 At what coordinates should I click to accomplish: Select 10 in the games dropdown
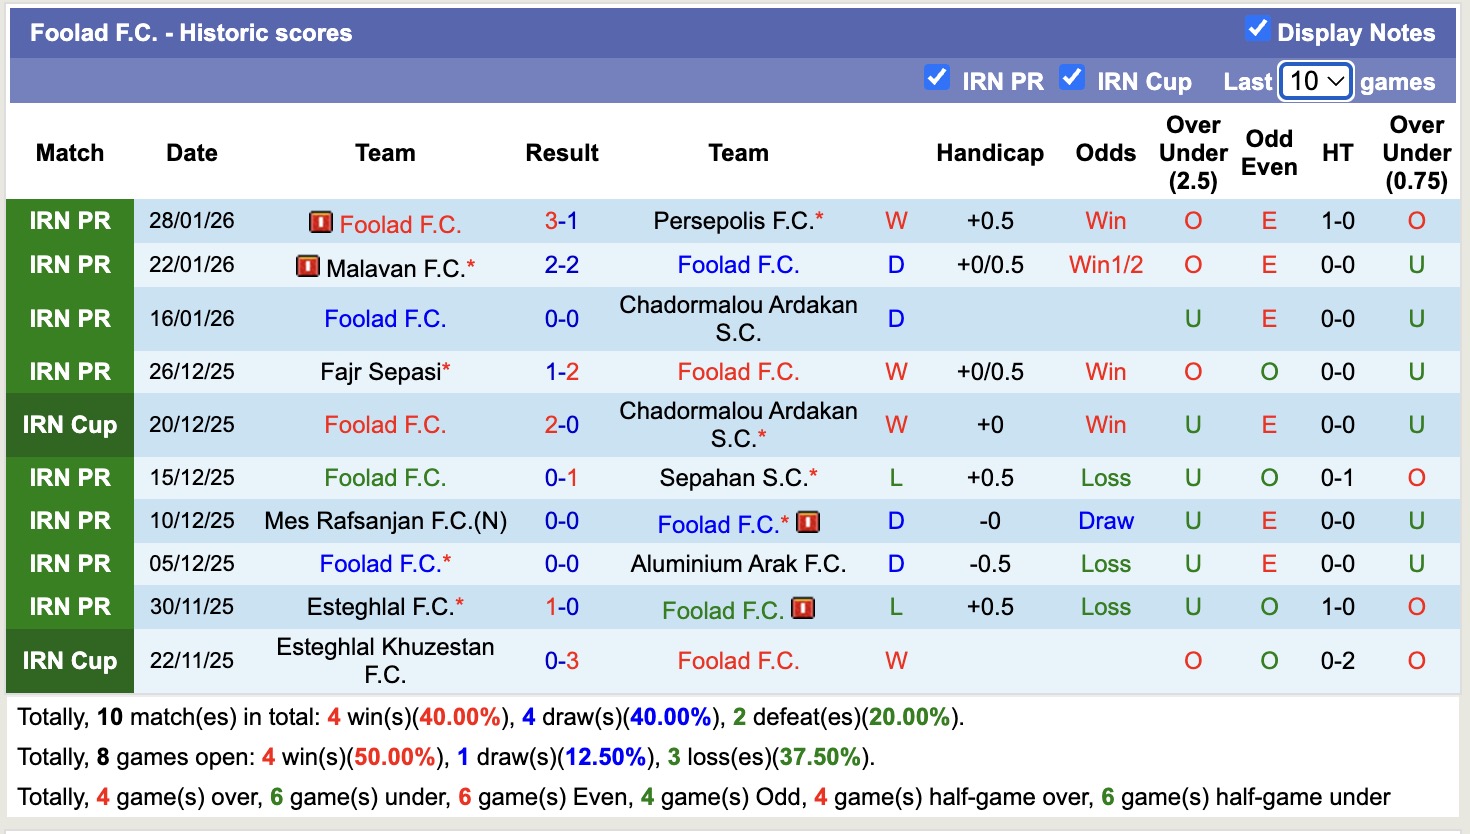(1307, 80)
